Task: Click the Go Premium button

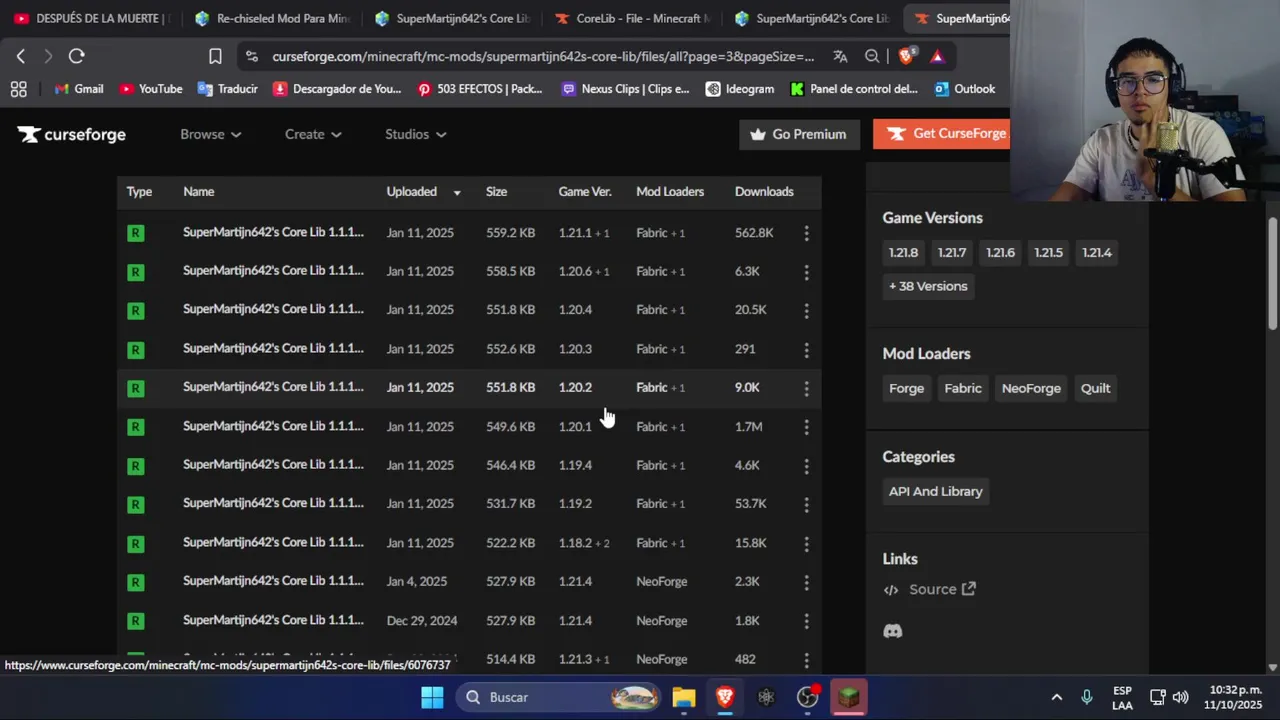Action: 799,134
